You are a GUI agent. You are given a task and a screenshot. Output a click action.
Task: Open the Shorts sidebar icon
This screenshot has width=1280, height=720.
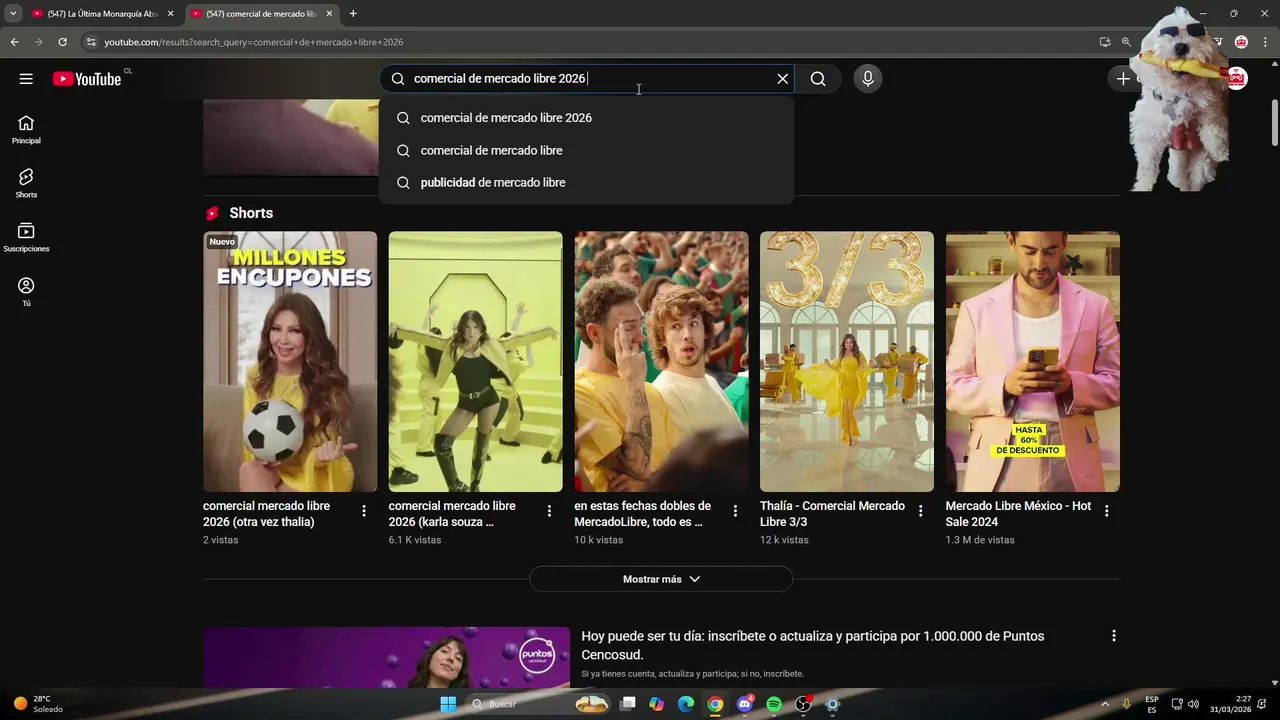pyautogui.click(x=26, y=183)
